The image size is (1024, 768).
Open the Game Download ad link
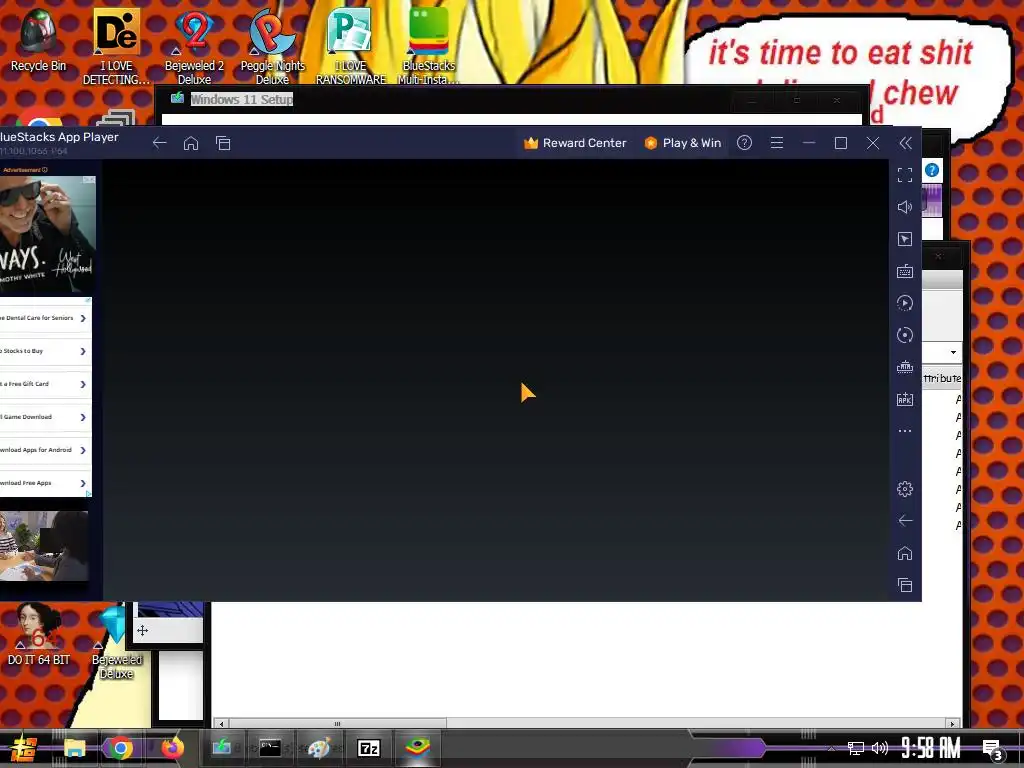(44, 417)
